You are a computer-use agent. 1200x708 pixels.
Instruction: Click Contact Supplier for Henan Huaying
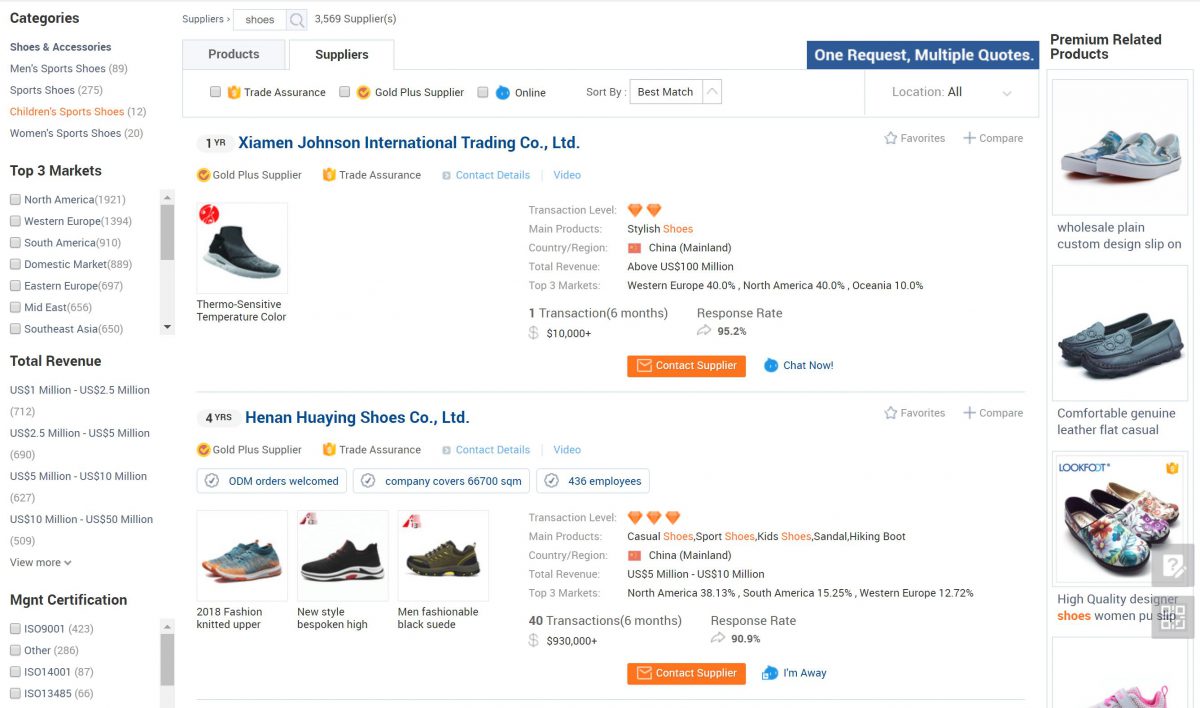coord(687,673)
